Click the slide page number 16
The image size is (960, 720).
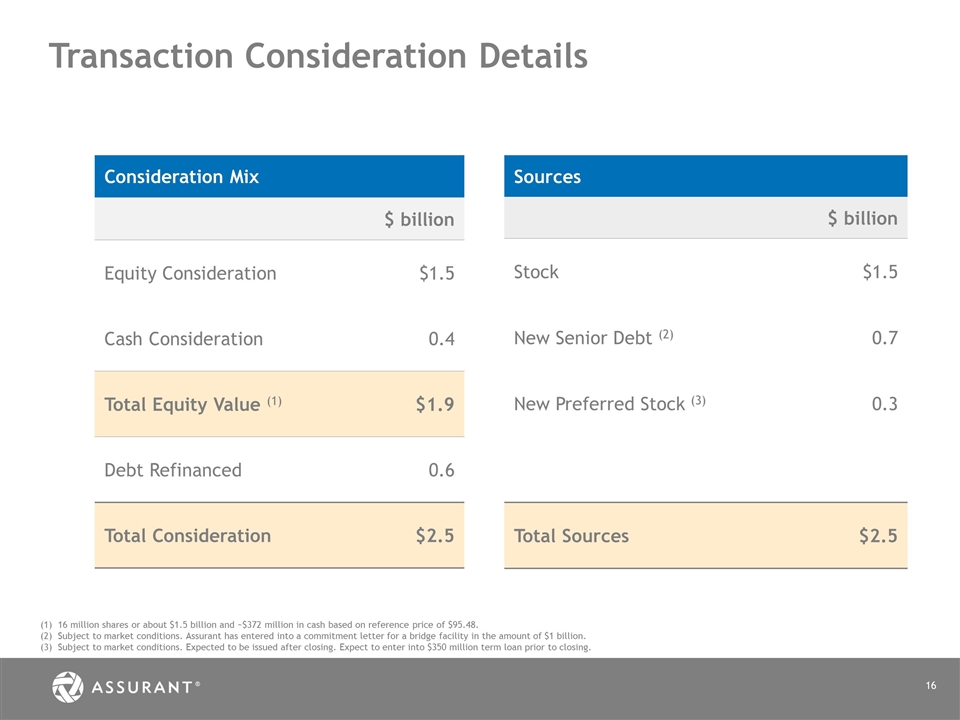pos(930,685)
